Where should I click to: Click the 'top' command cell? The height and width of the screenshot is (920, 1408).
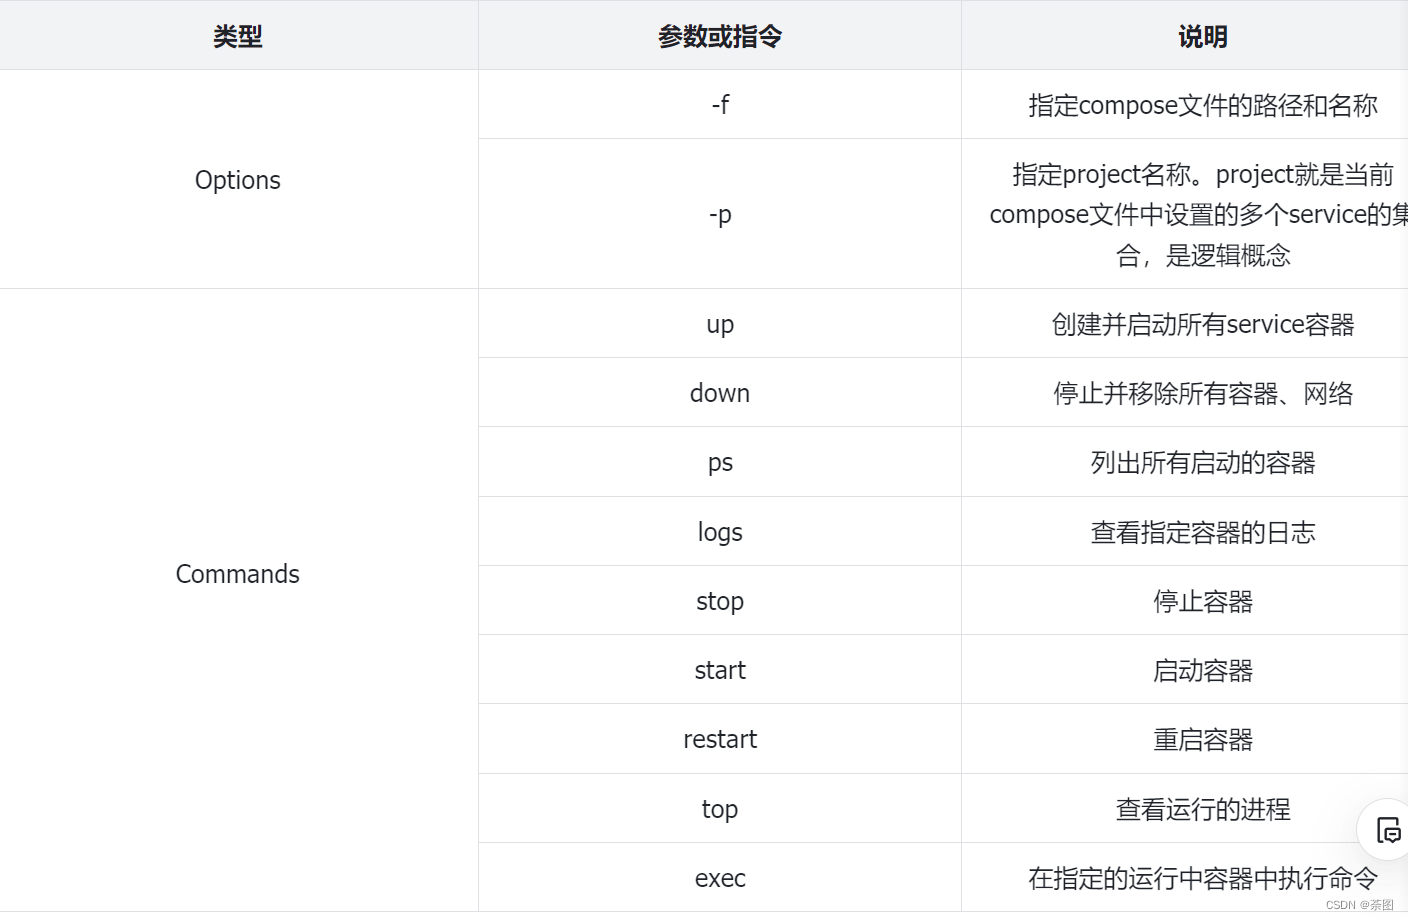[720, 808]
